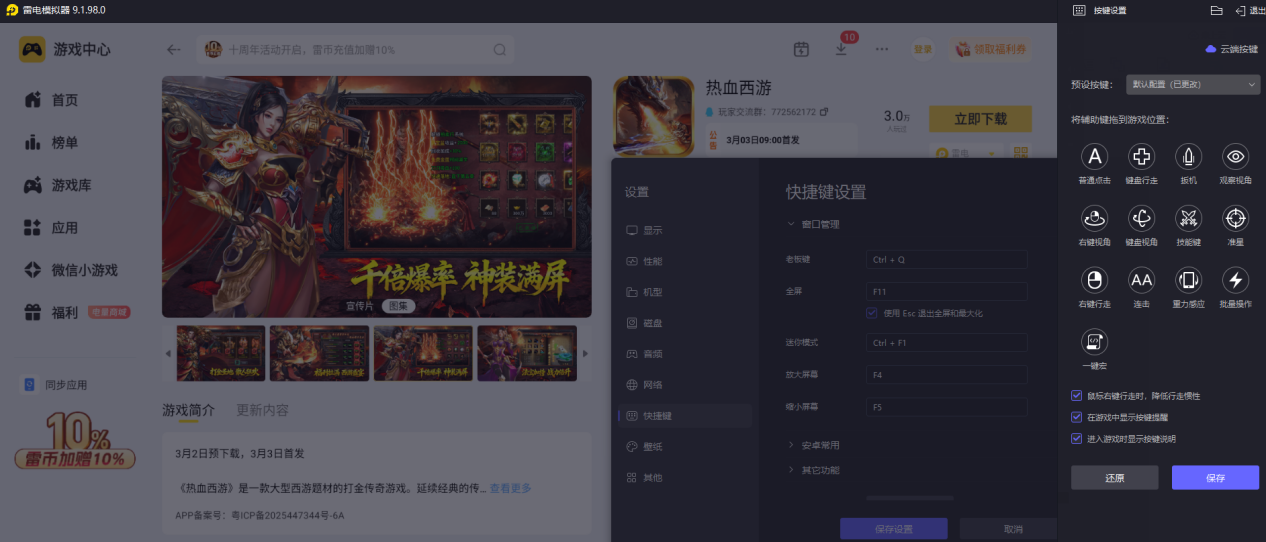Click the 还原 restore button
Viewport: 1266px width, 542px height.
click(x=1115, y=478)
